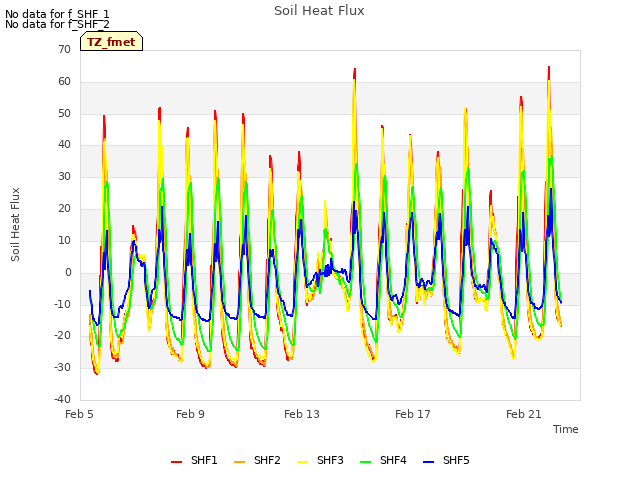This screenshot has height=480, width=640.
Task: Click the 50 y-axis tick label
Action: (64, 113)
